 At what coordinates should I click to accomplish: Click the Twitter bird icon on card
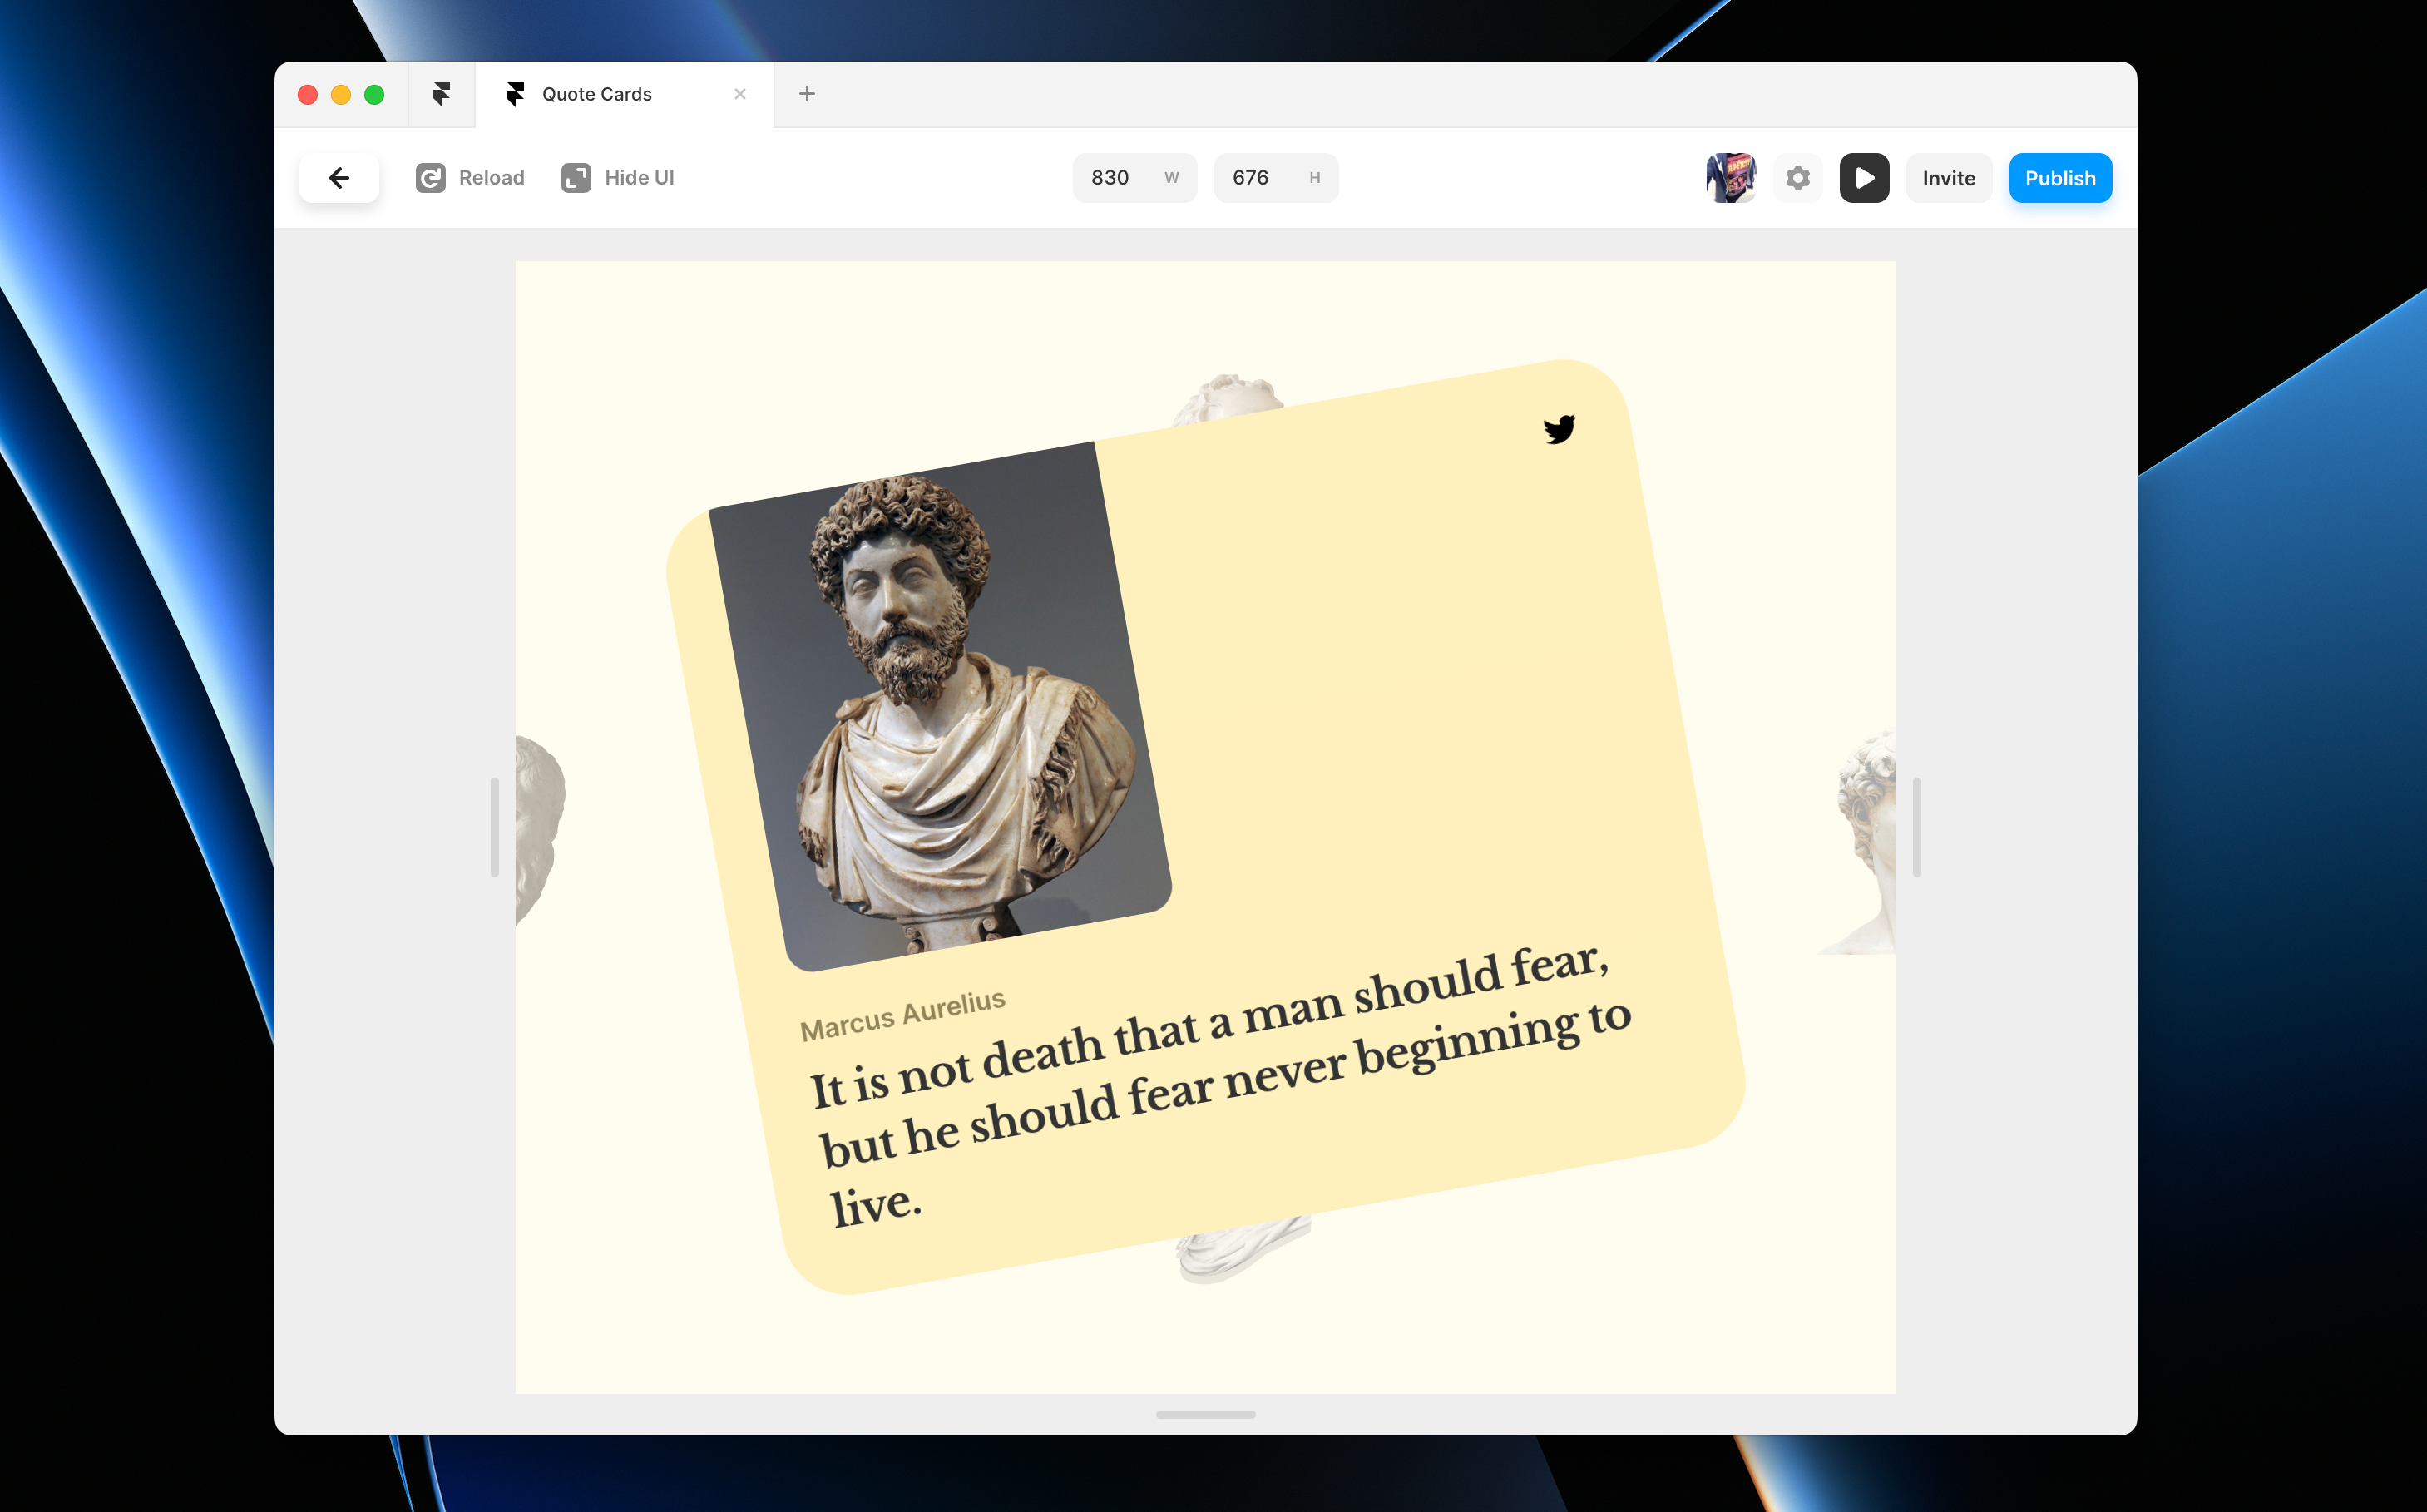click(1559, 429)
